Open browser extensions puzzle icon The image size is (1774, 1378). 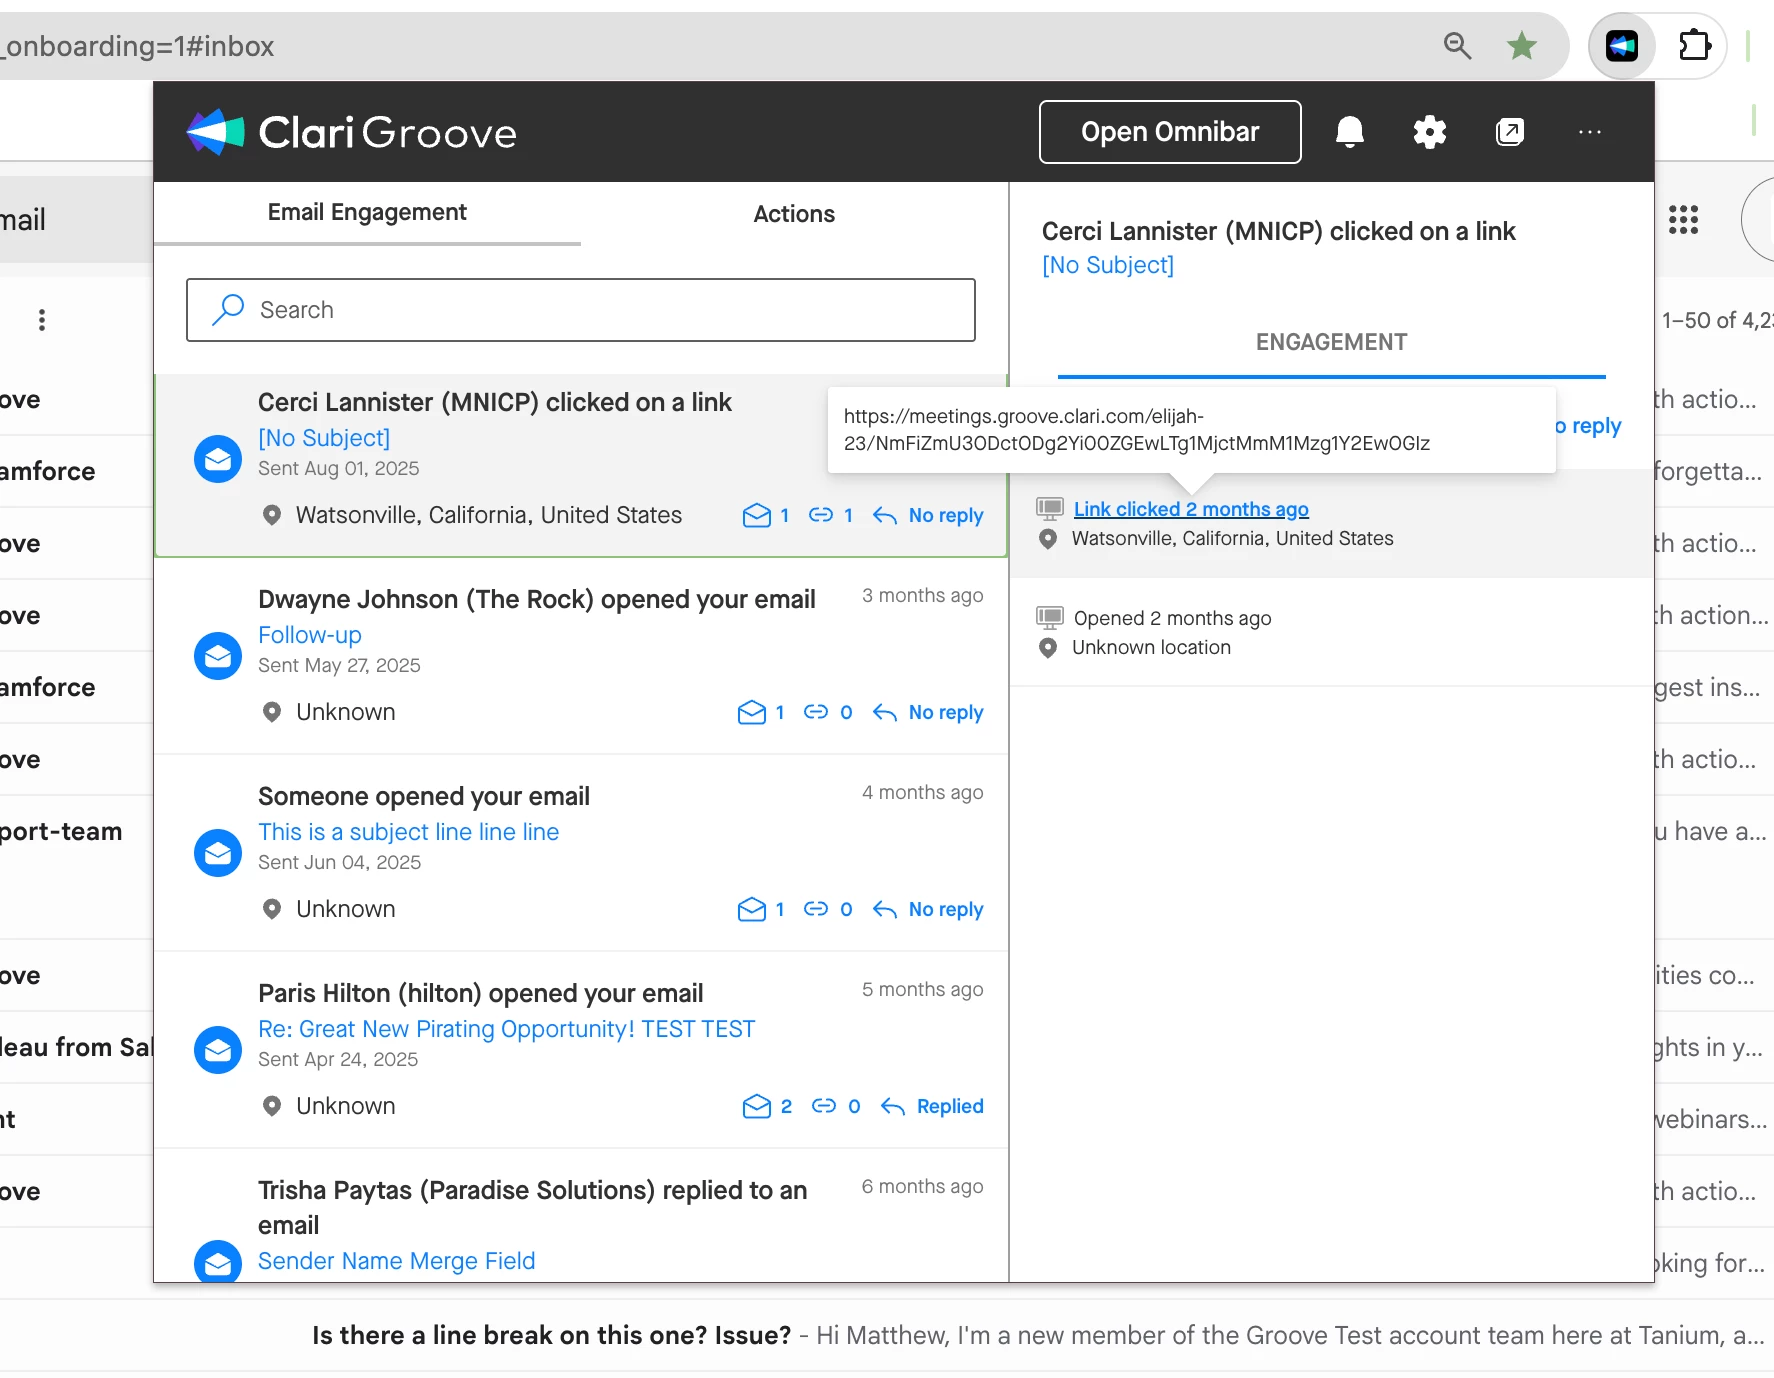pos(1695,45)
